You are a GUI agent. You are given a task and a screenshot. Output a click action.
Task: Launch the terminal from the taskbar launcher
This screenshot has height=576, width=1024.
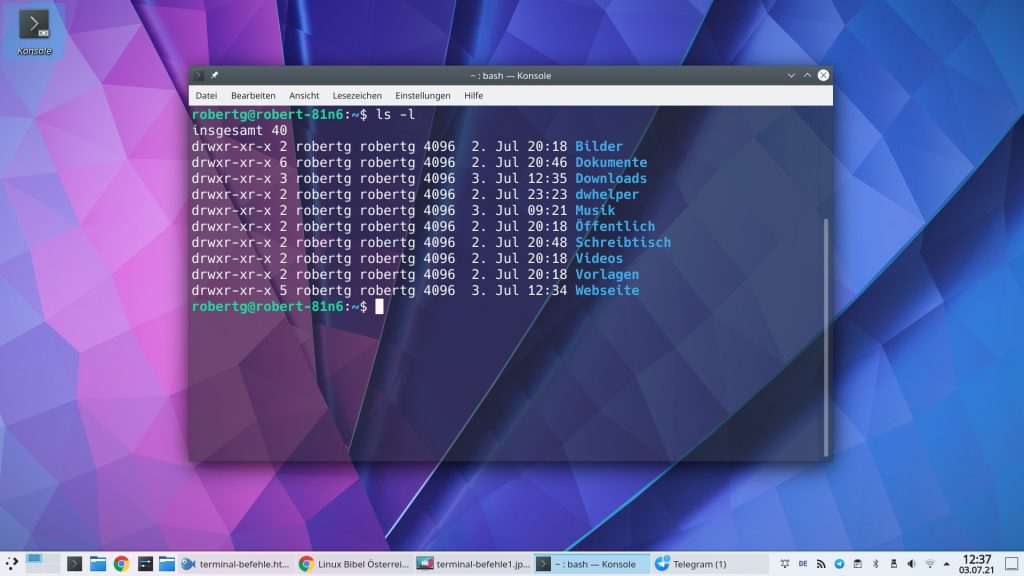pyautogui.click(x=74, y=564)
